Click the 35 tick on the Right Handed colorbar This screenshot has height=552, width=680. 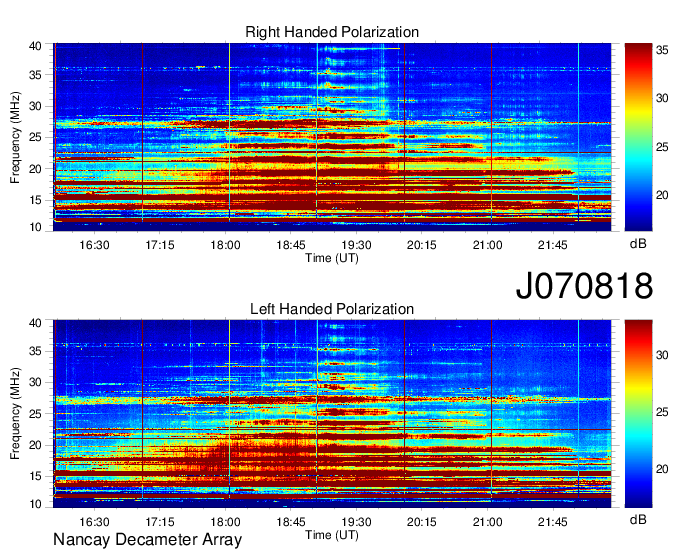(x=662, y=50)
